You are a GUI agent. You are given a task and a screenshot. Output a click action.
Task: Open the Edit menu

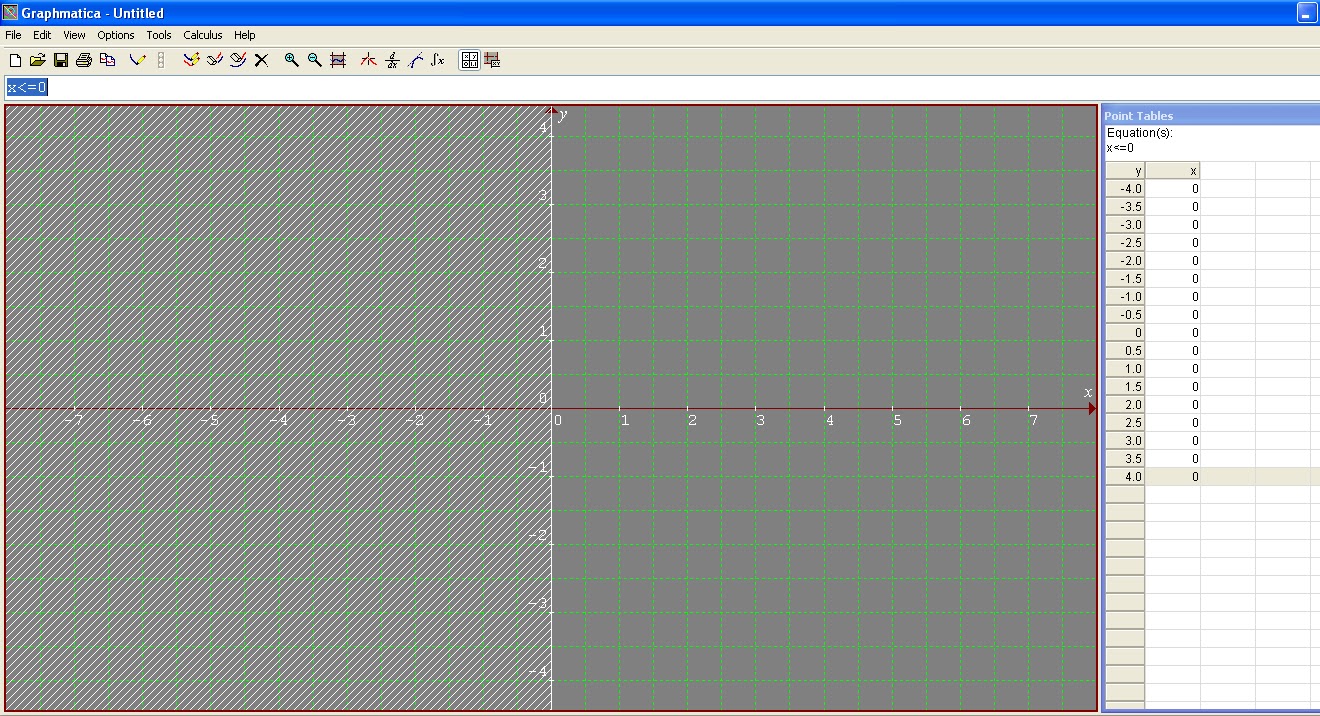pos(41,35)
